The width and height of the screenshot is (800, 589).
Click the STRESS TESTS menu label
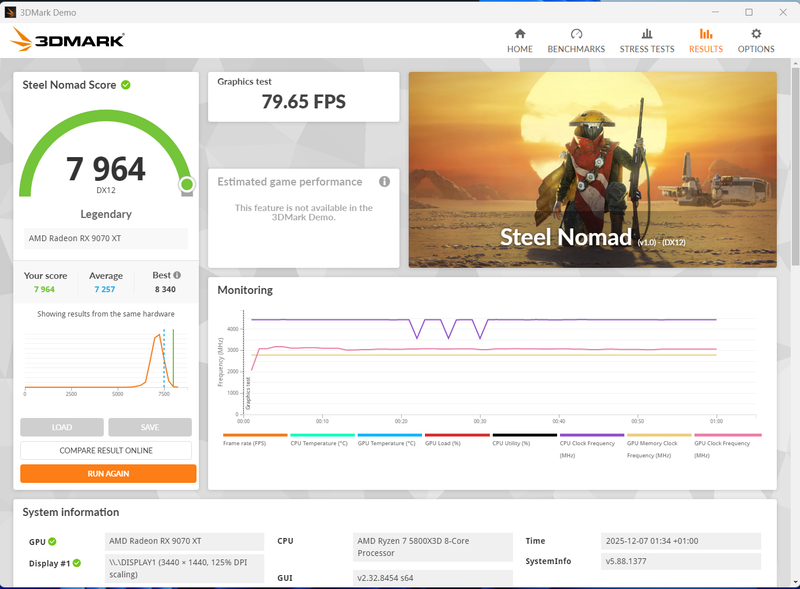647,49
